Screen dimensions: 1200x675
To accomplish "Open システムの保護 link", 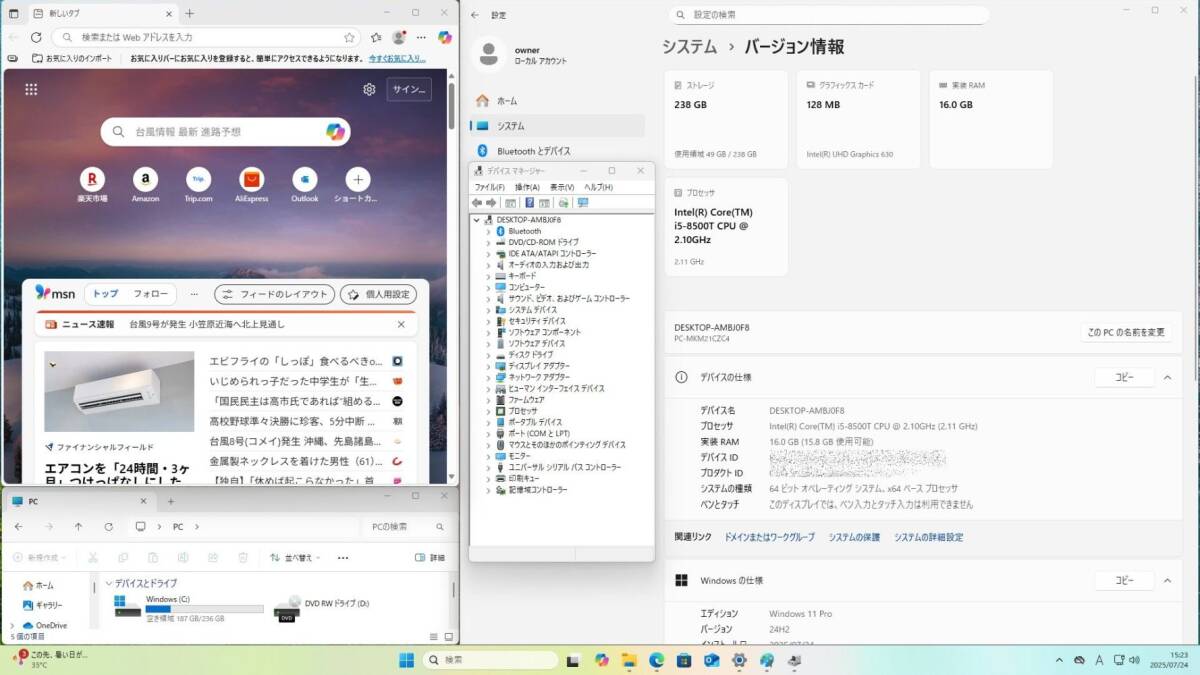I will (854, 537).
